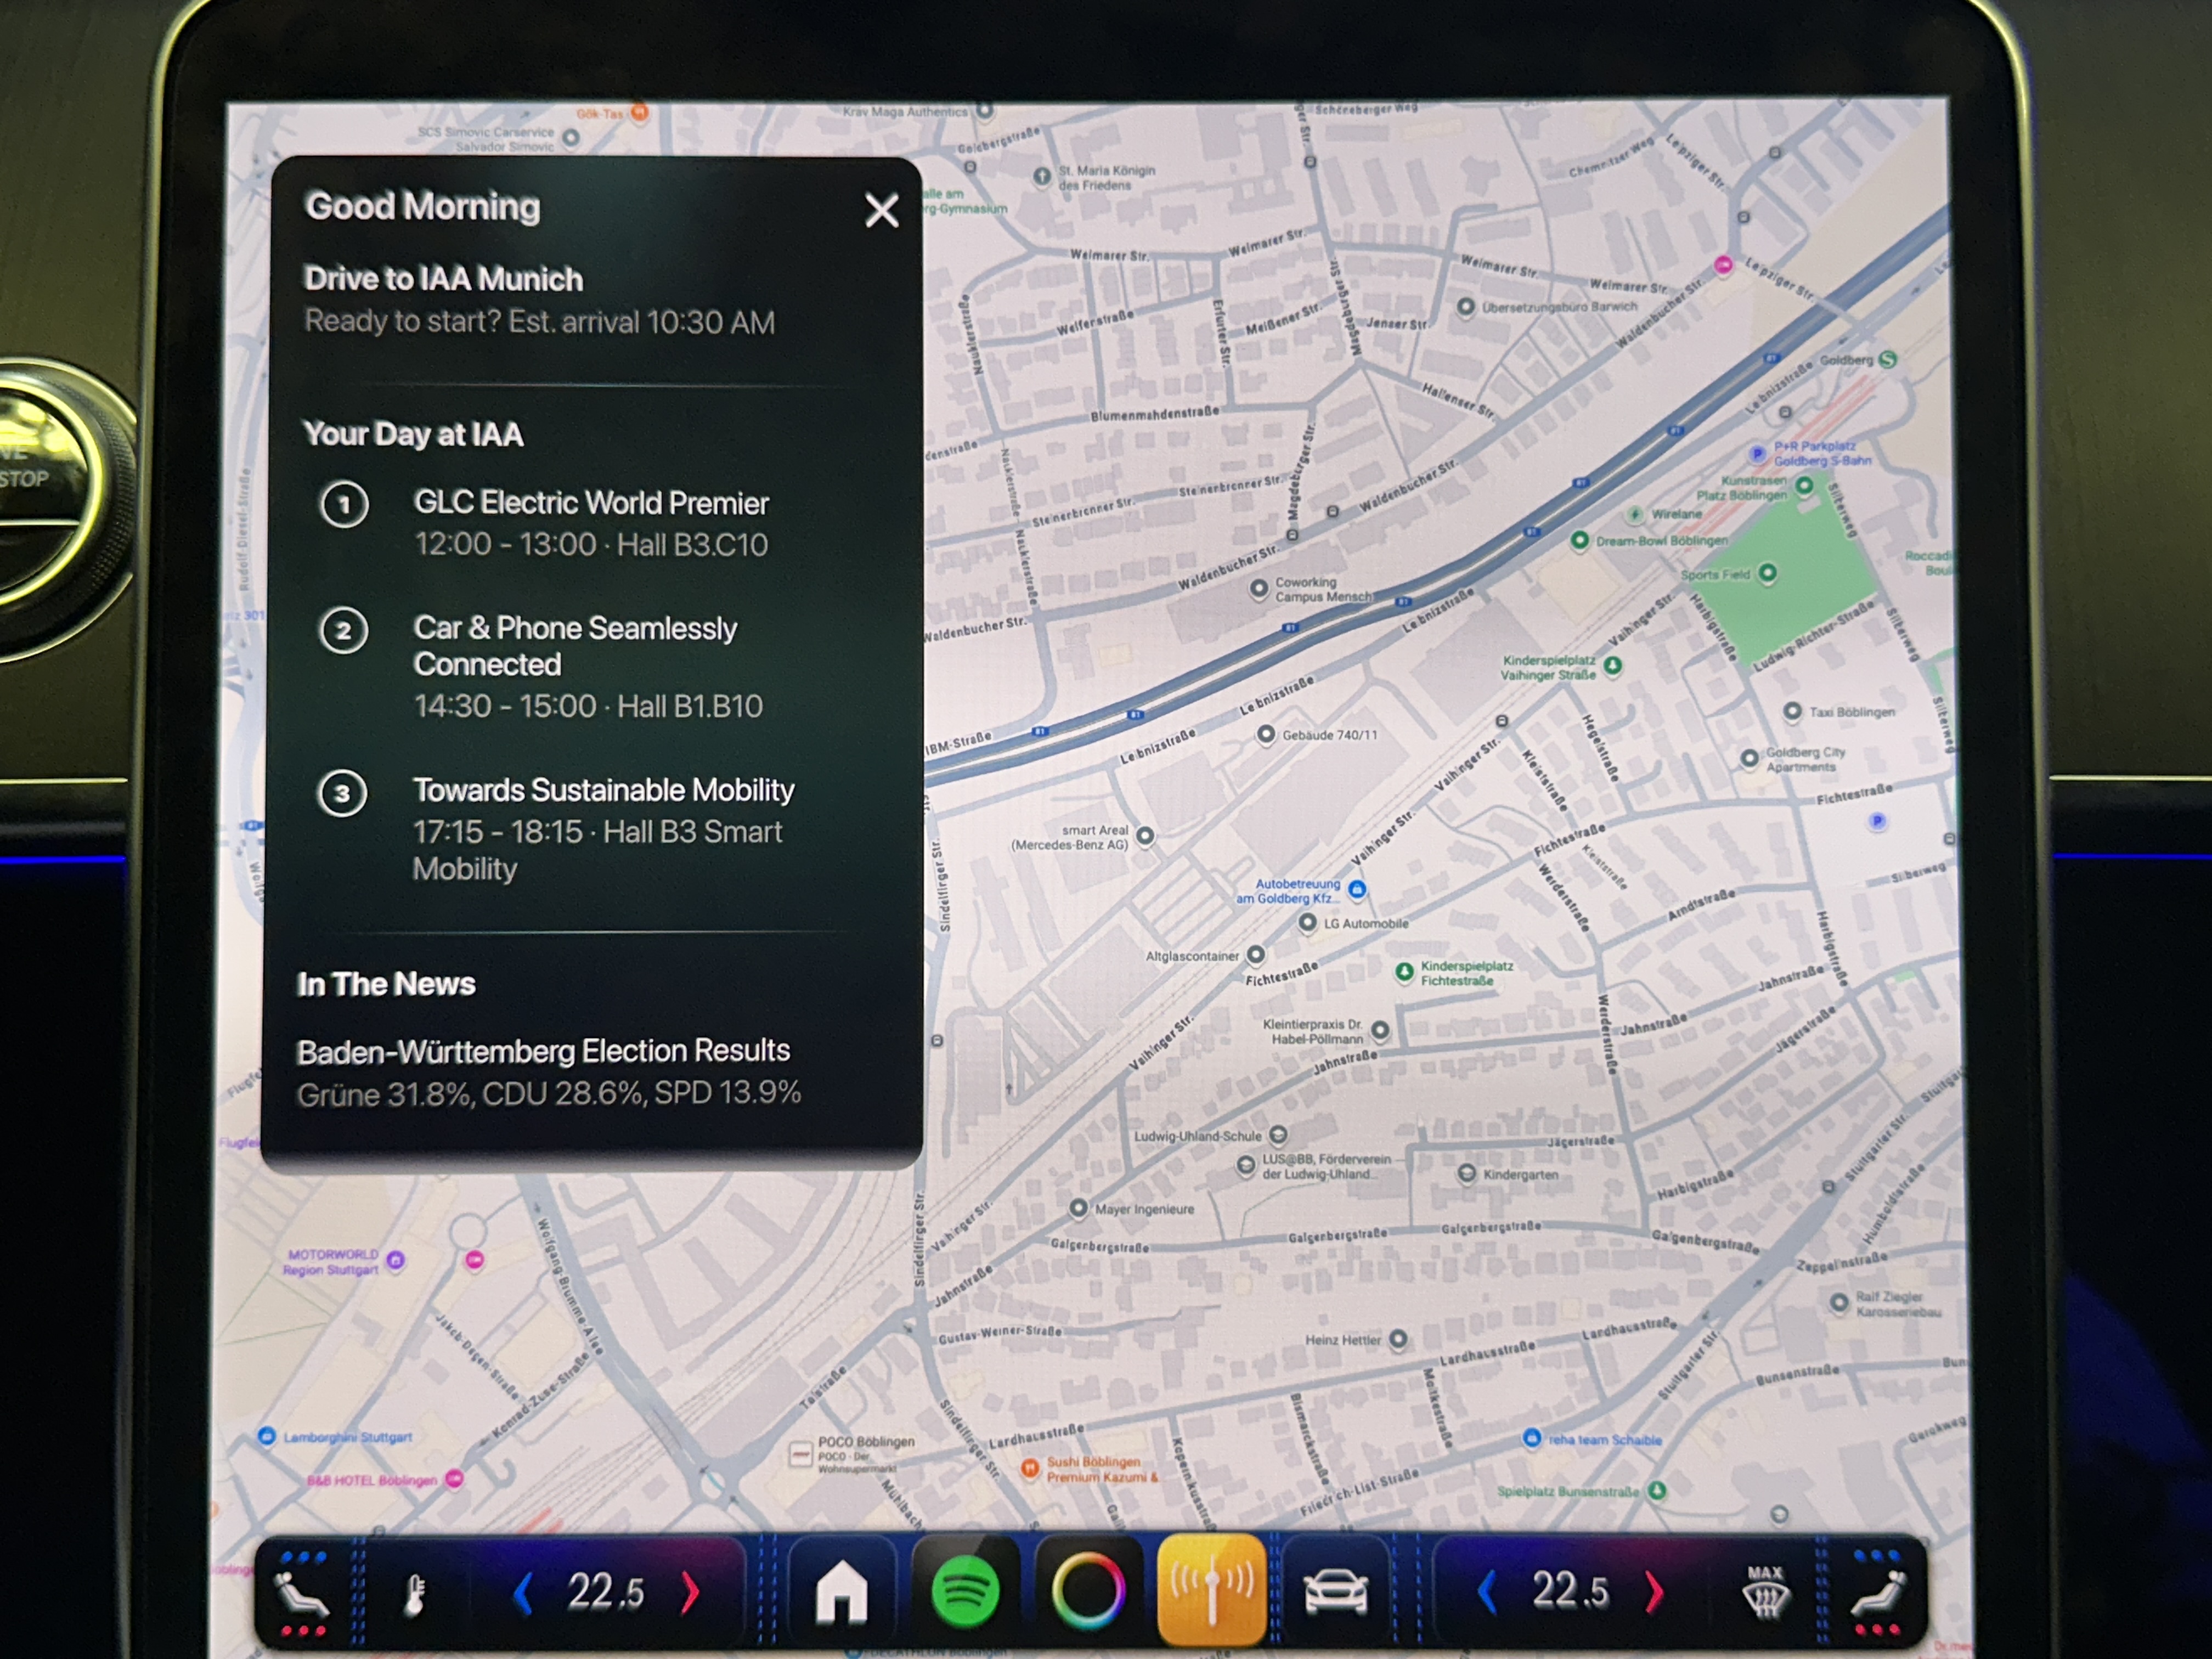Select the Wirelane charging station marker

click(1634, 514)
